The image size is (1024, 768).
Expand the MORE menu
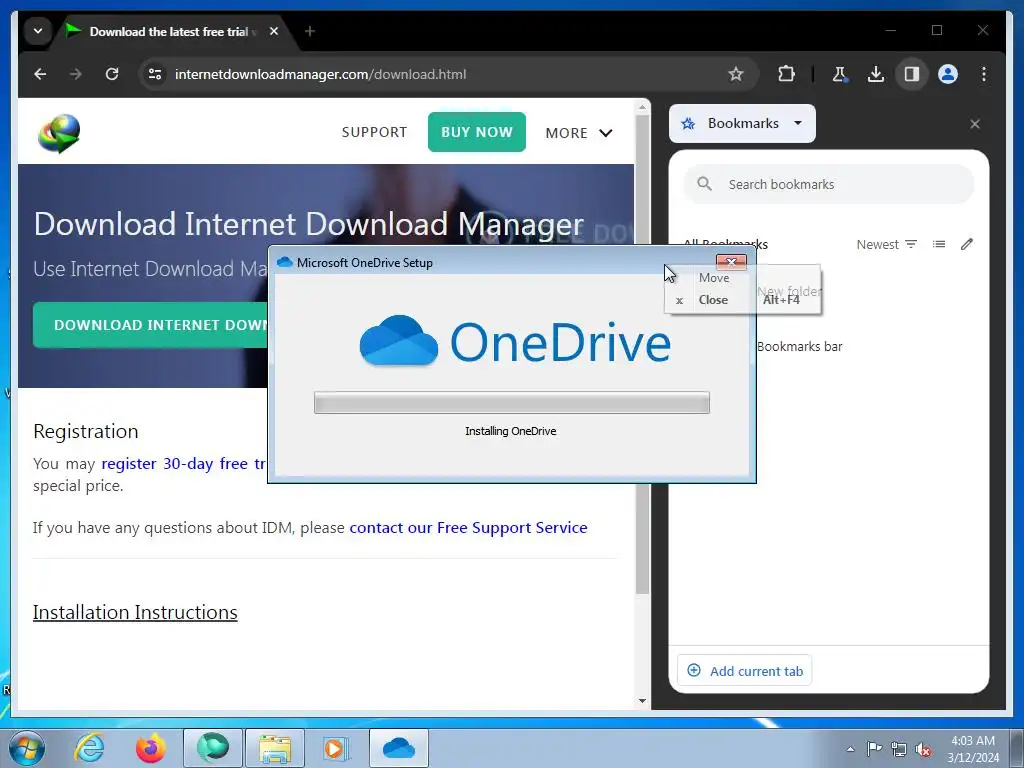[x=579, y=133]
